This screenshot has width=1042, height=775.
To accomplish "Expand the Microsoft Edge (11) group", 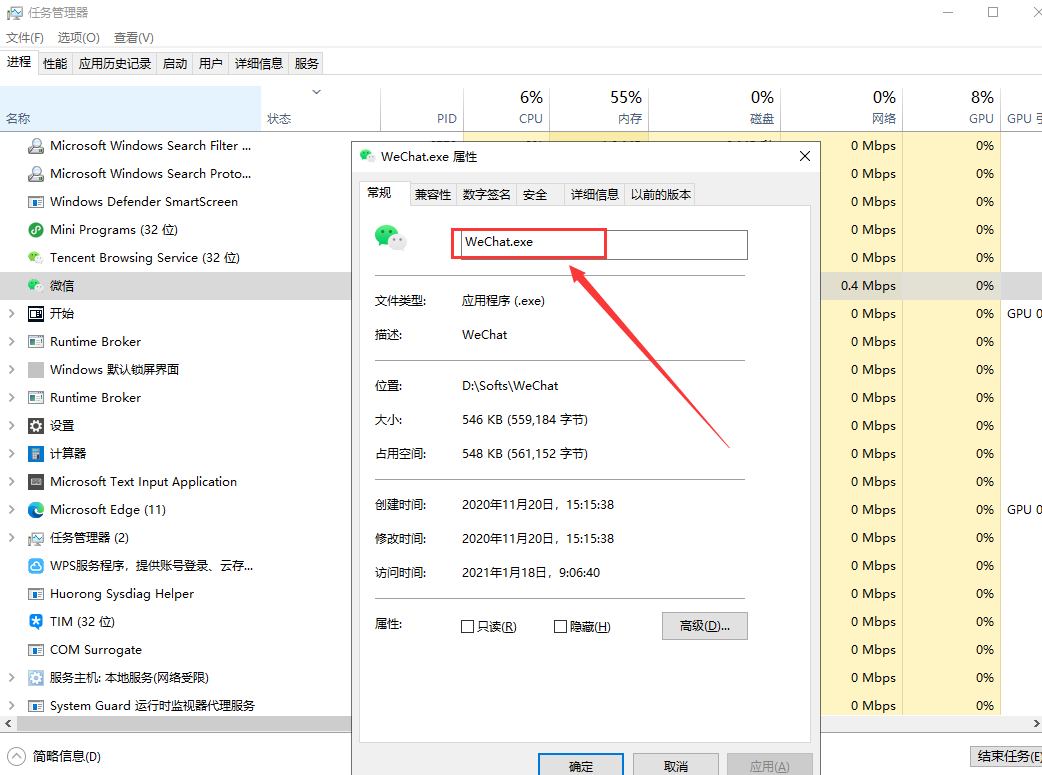I will [x=14, y=509].
